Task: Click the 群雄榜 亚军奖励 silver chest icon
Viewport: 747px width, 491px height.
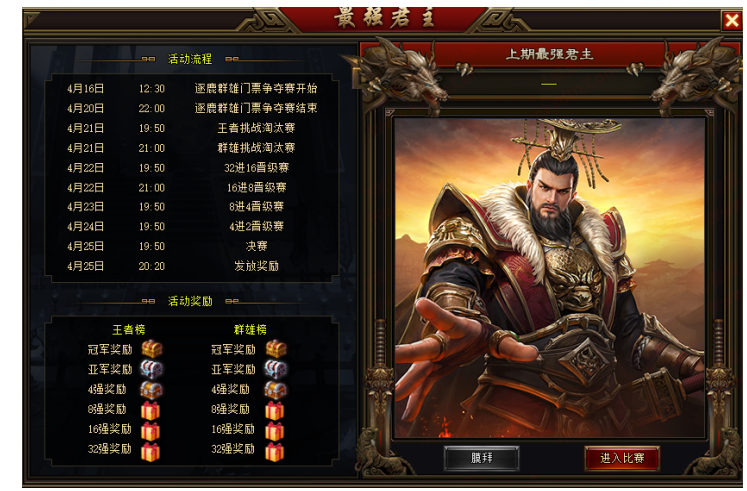Action: pyautogui.click(x=276, y=369)
